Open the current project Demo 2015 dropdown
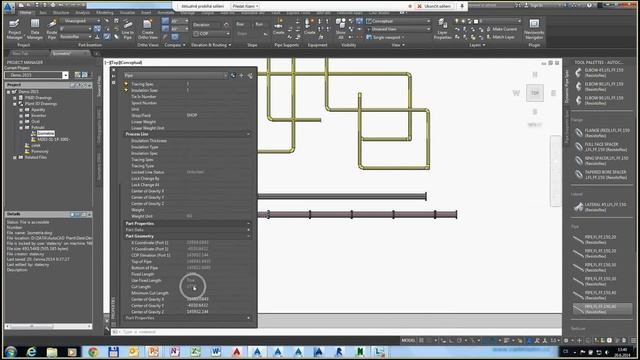The width and height of the screenshot is (640, 360). point(36,75)
